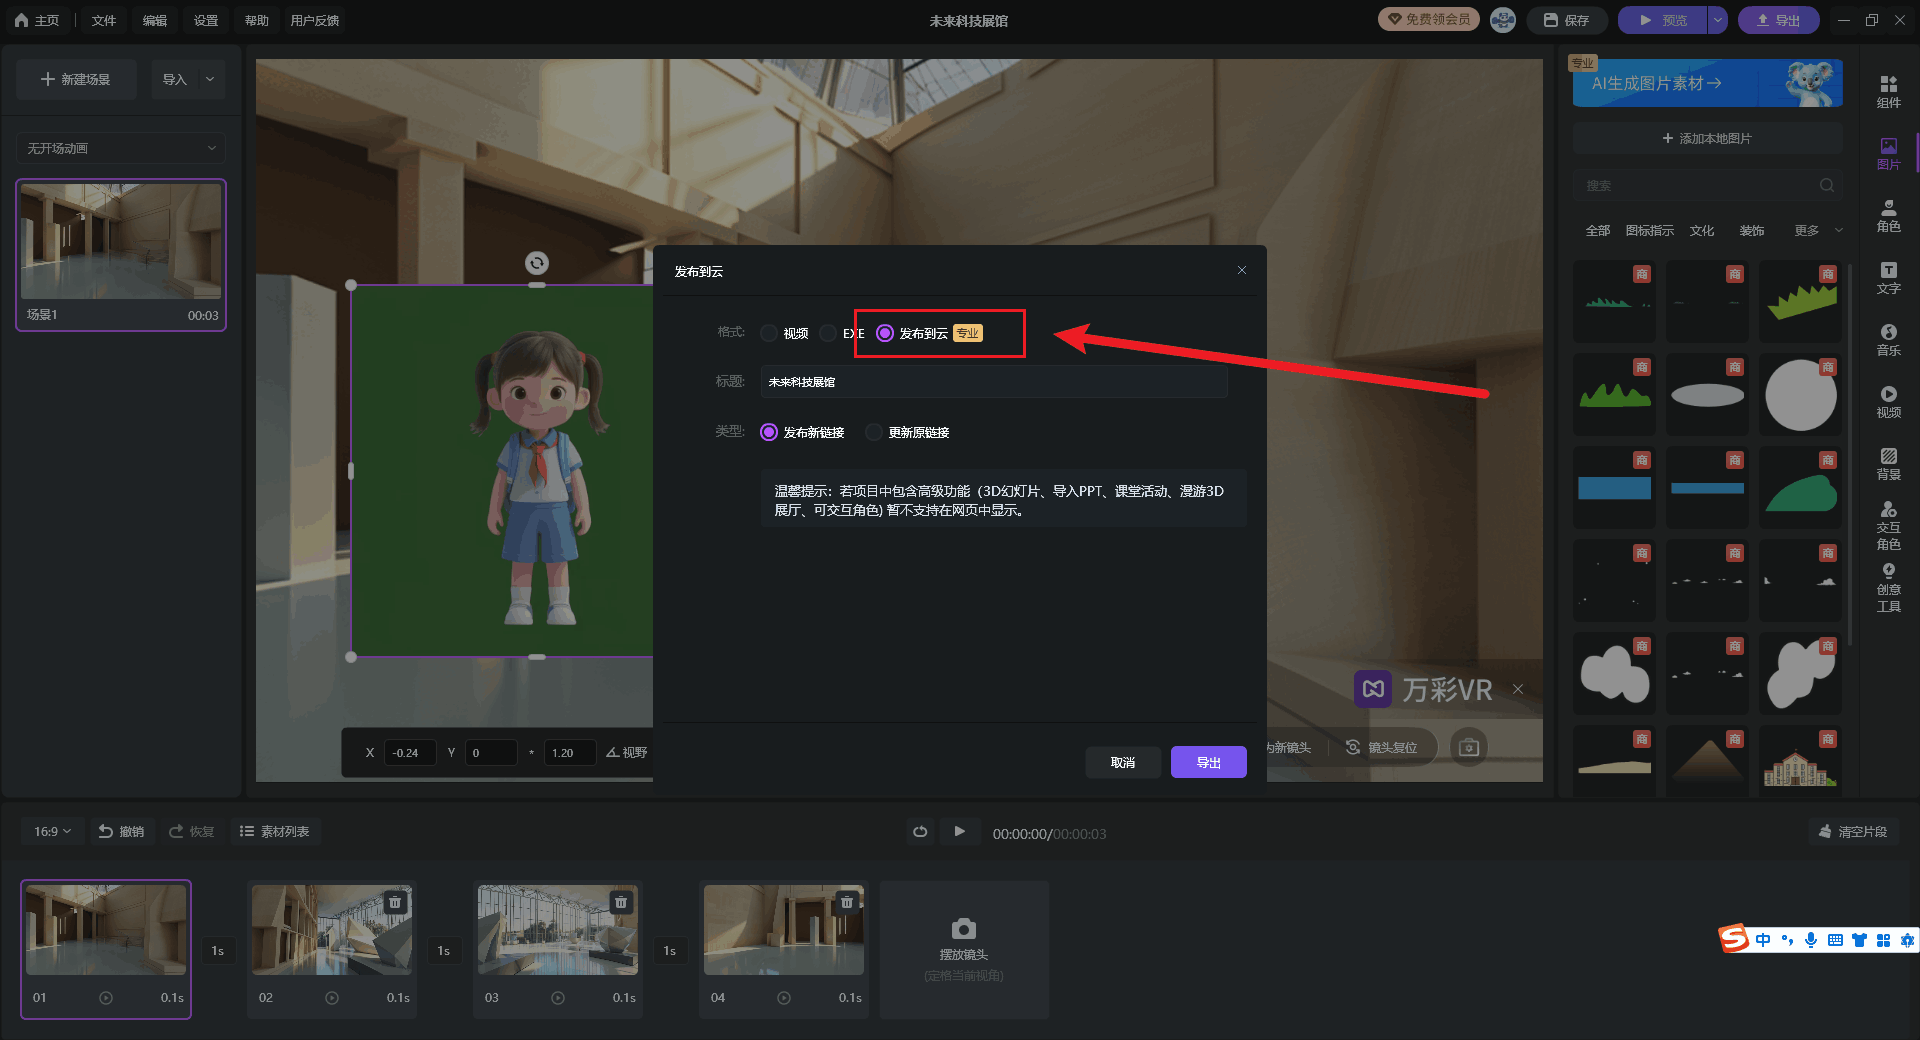Open the 16:9 aspect ratio dropdown
Screen dimensions: 1920x1040
pyautogui.click(x=52, y=832)
